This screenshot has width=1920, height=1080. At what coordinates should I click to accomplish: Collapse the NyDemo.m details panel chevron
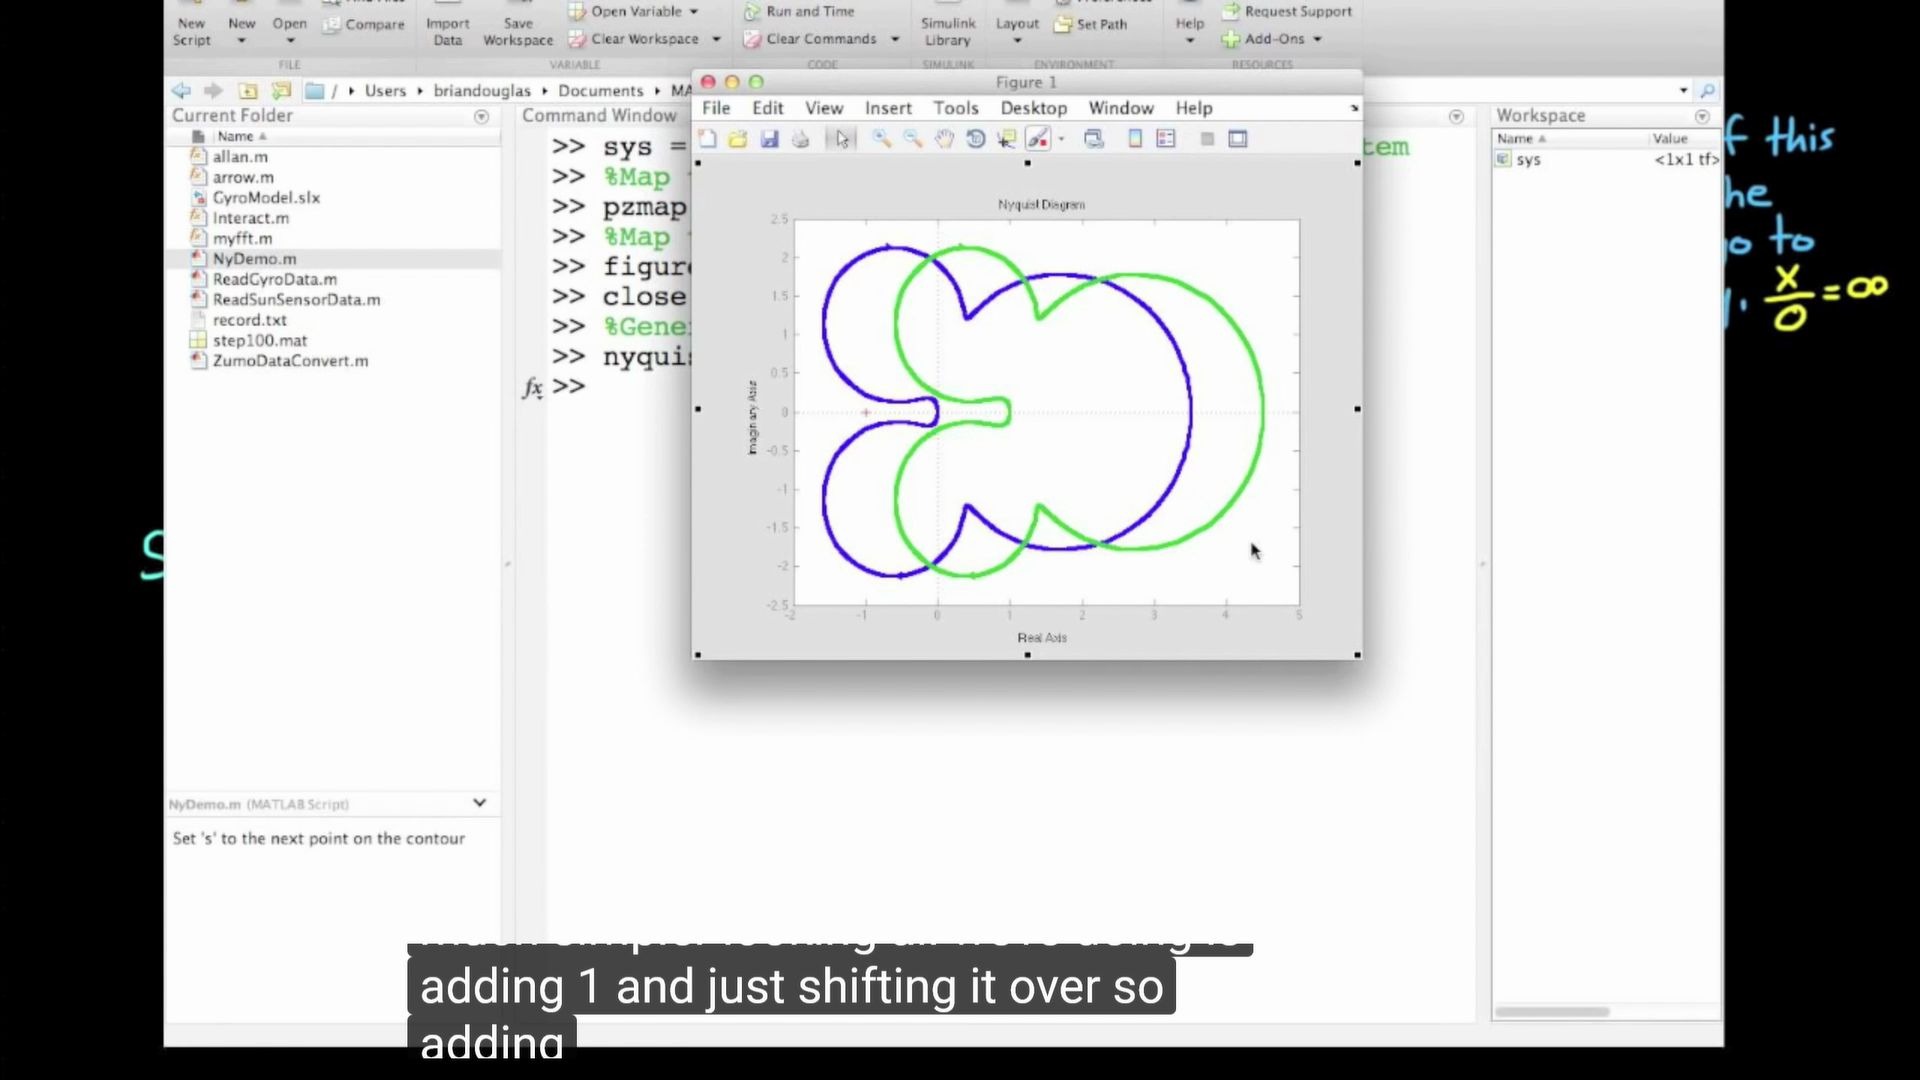[479, 803]
